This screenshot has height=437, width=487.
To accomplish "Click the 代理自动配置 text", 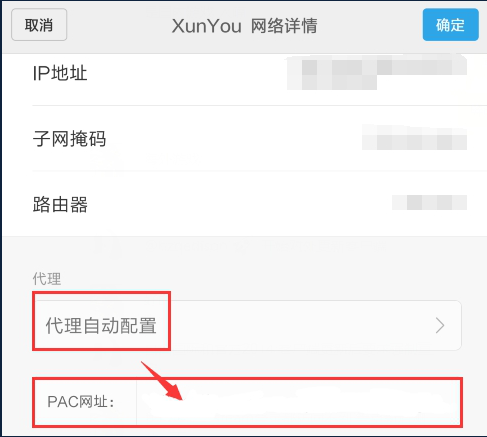I will 101,326.
